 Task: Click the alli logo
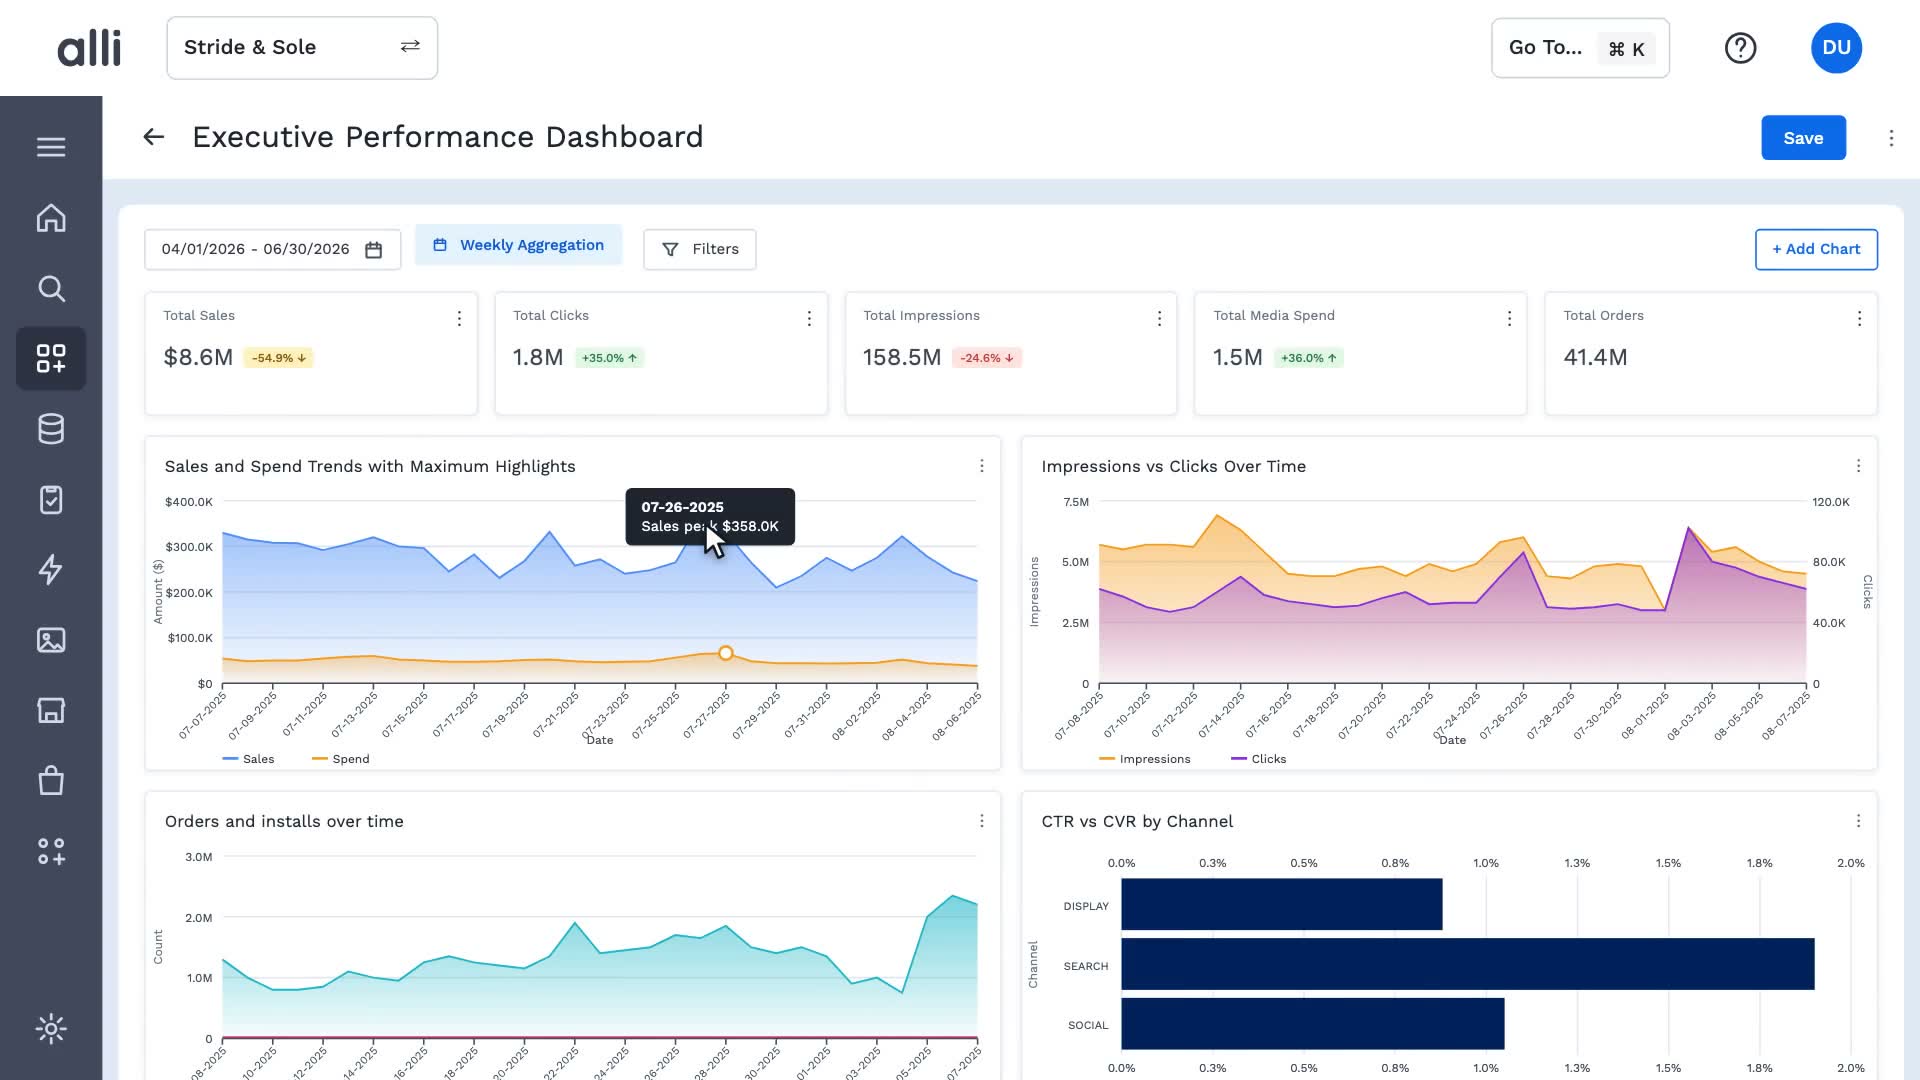89,47
